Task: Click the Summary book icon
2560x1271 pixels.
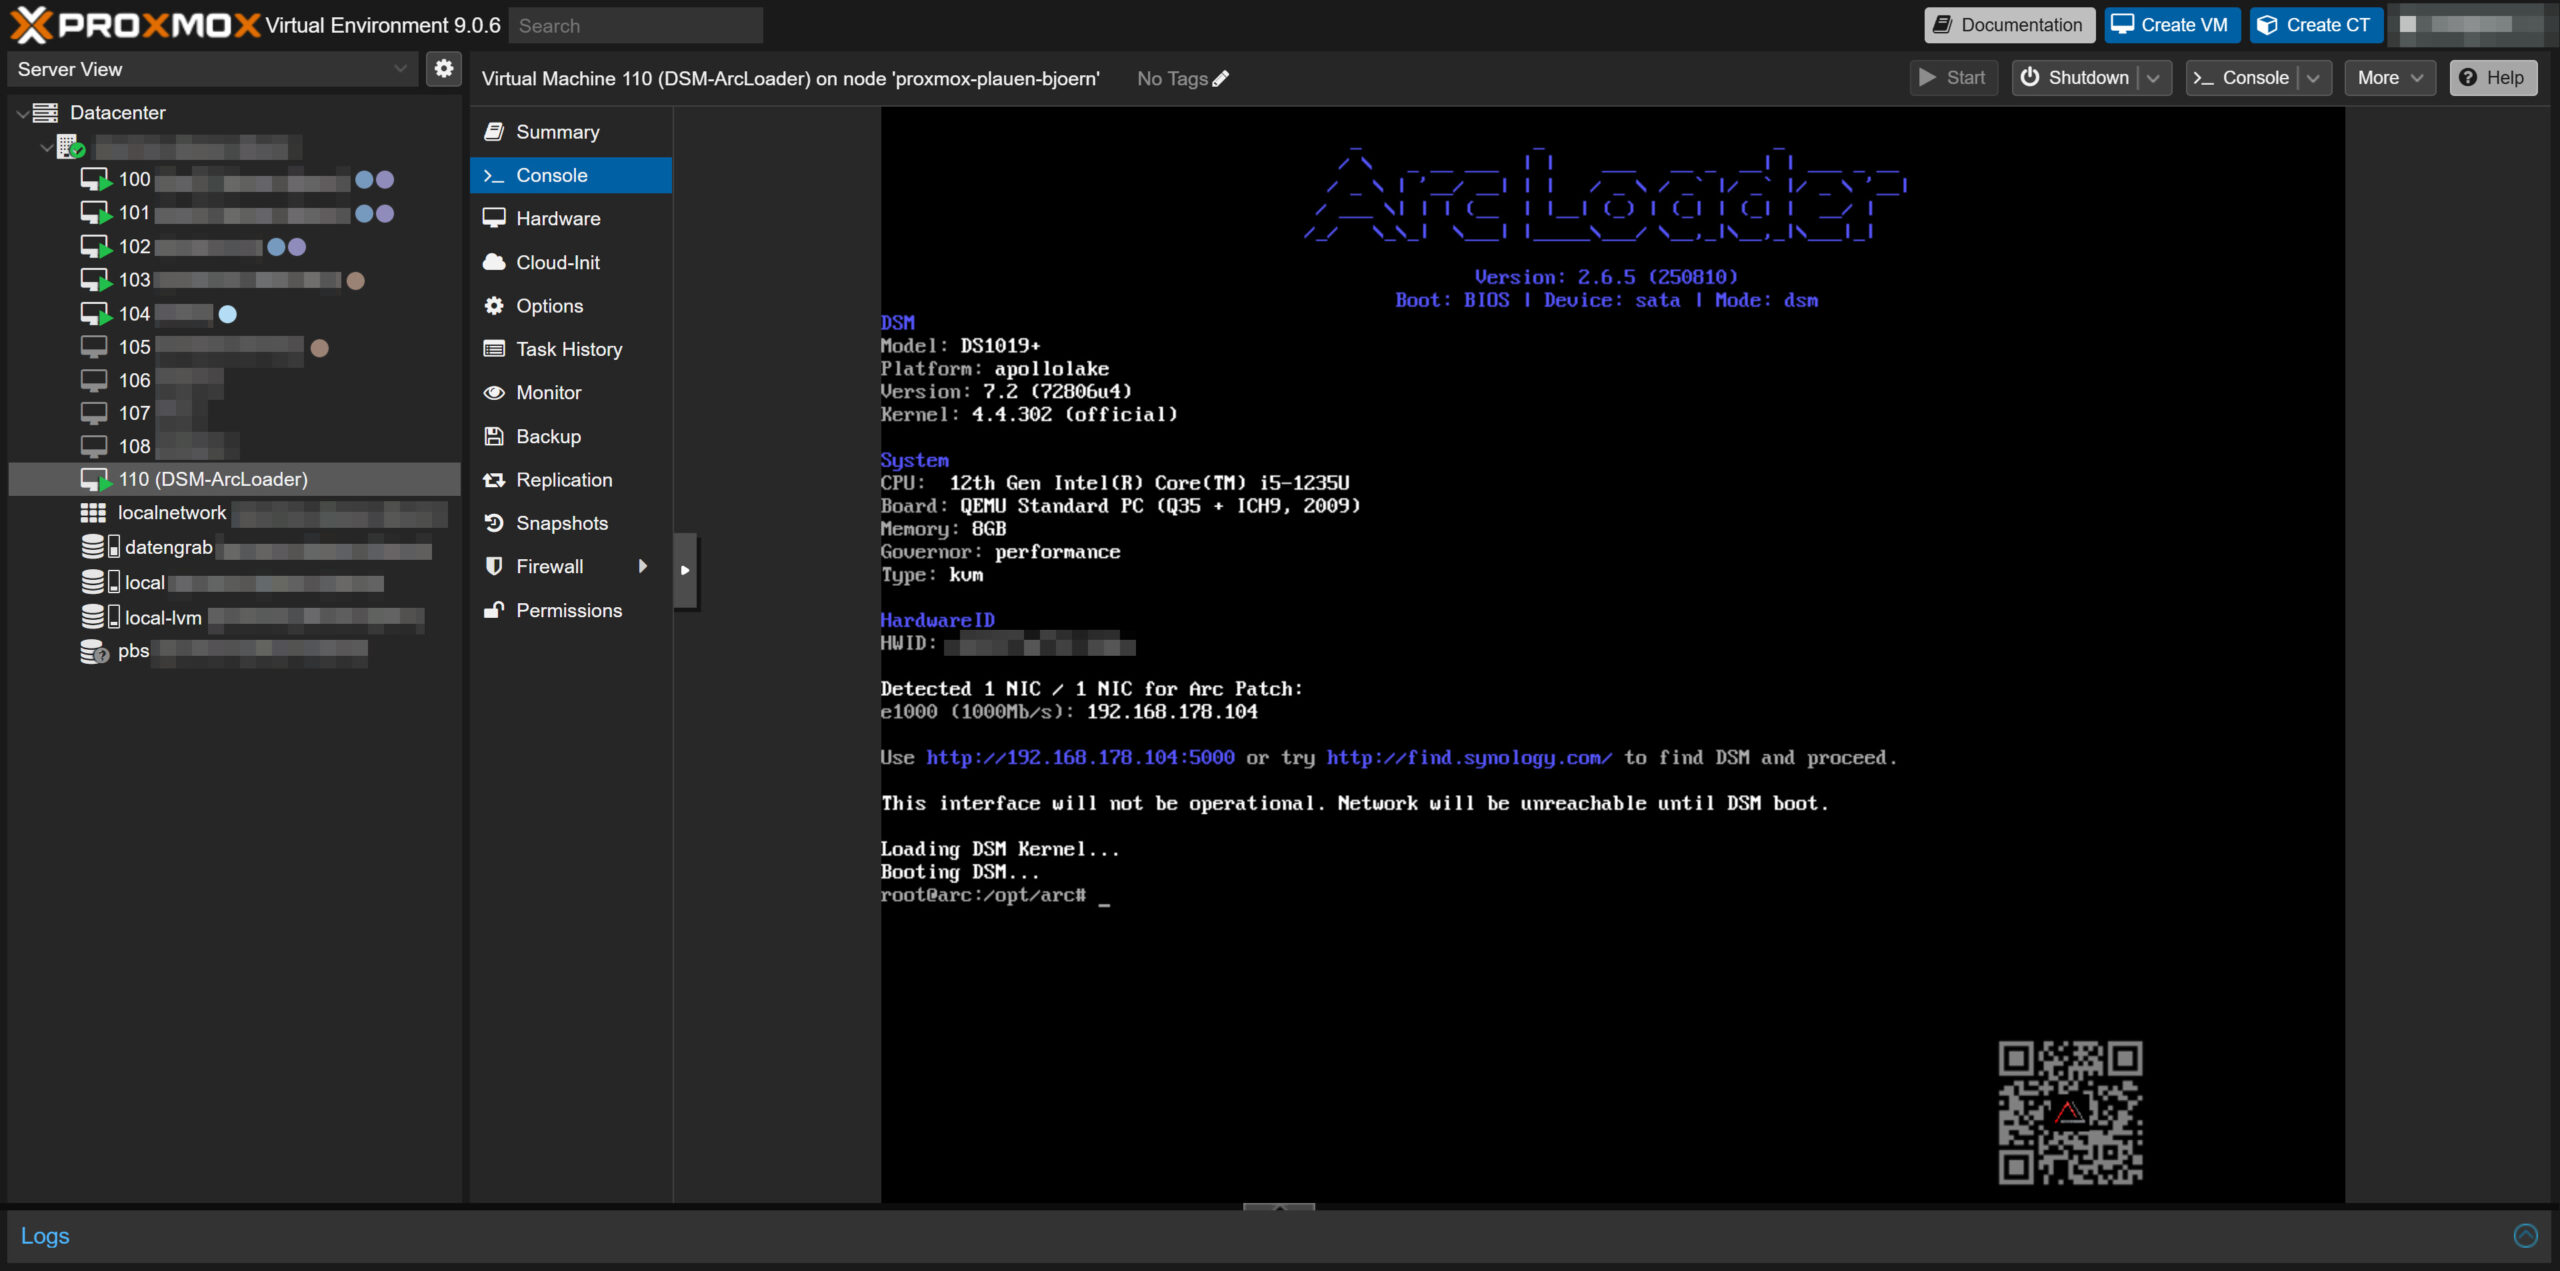Action: click(x=494, y=132)
